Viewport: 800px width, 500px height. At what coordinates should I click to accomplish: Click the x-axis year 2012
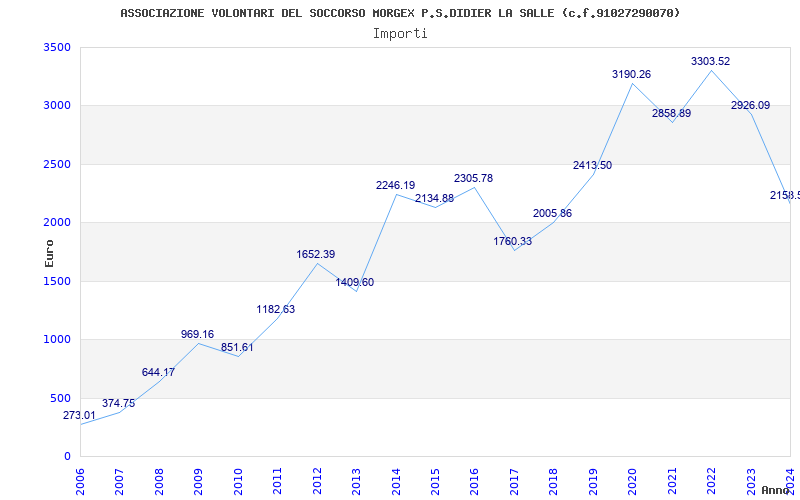click(x=317, y=482)
